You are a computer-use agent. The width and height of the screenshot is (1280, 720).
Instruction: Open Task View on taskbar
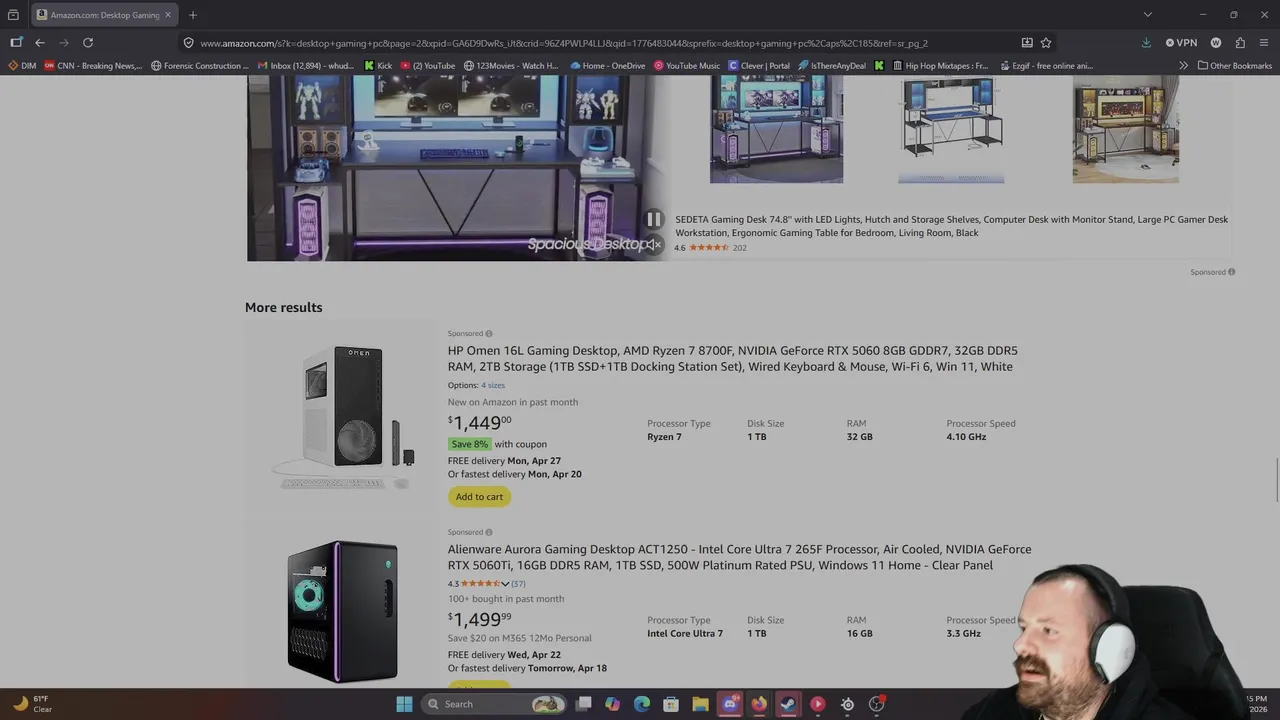[584, 704]
